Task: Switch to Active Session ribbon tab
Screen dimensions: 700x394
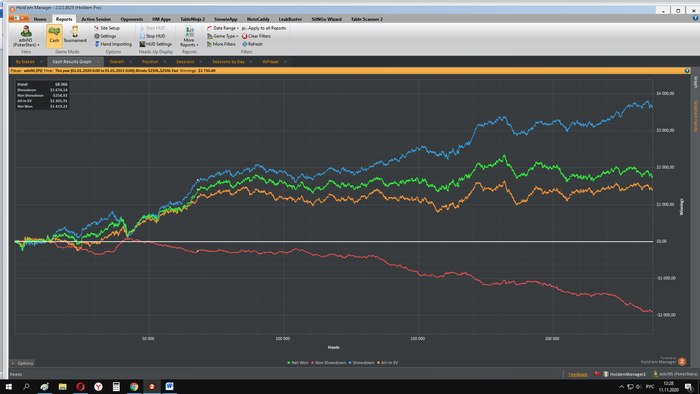Action: point(96,19)
